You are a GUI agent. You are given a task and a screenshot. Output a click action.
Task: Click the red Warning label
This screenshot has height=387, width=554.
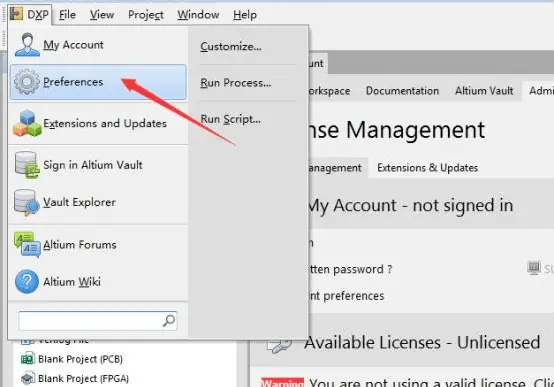tap(282, 382)
